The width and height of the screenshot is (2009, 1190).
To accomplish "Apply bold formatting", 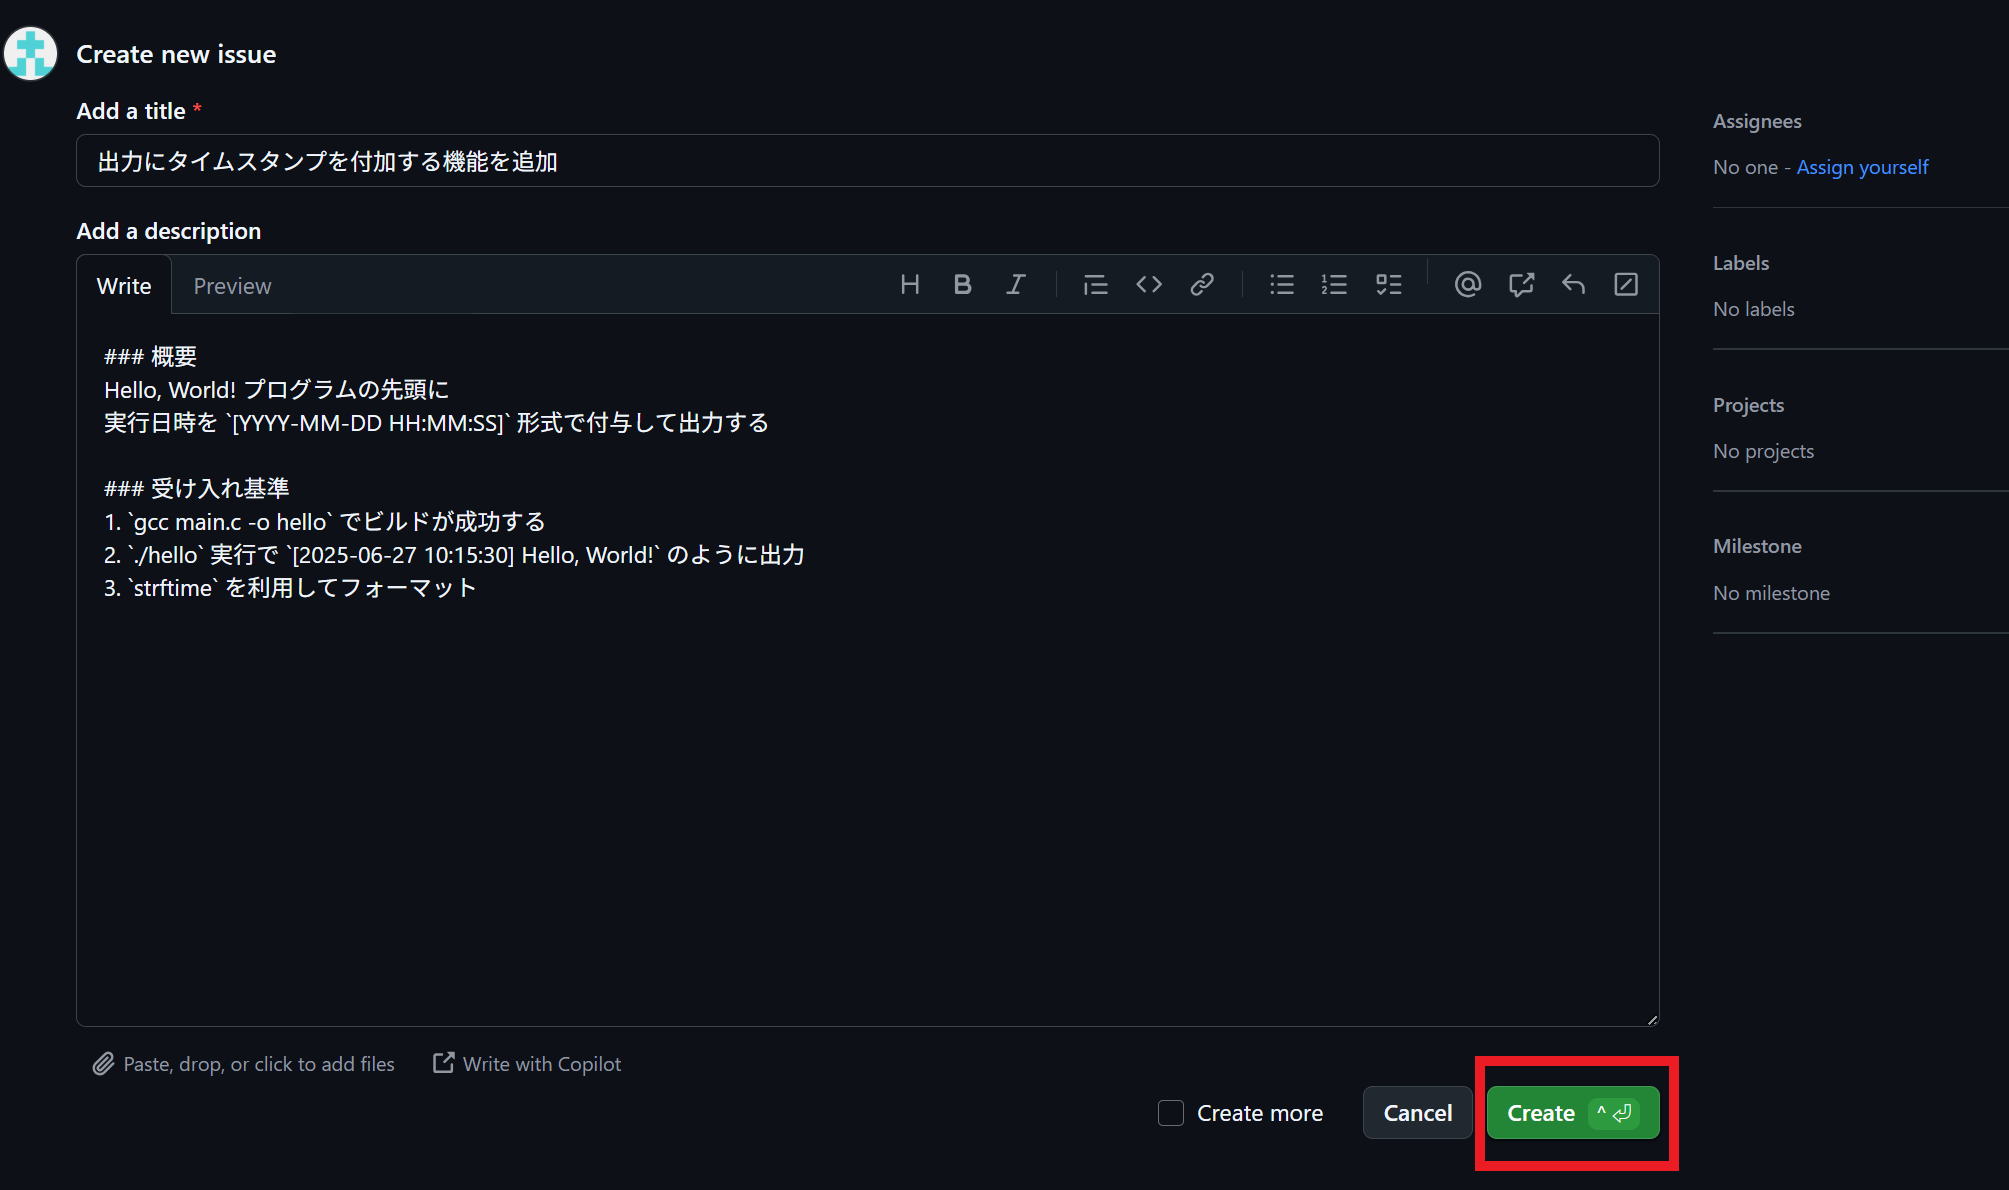I will [x=962, y=284].
